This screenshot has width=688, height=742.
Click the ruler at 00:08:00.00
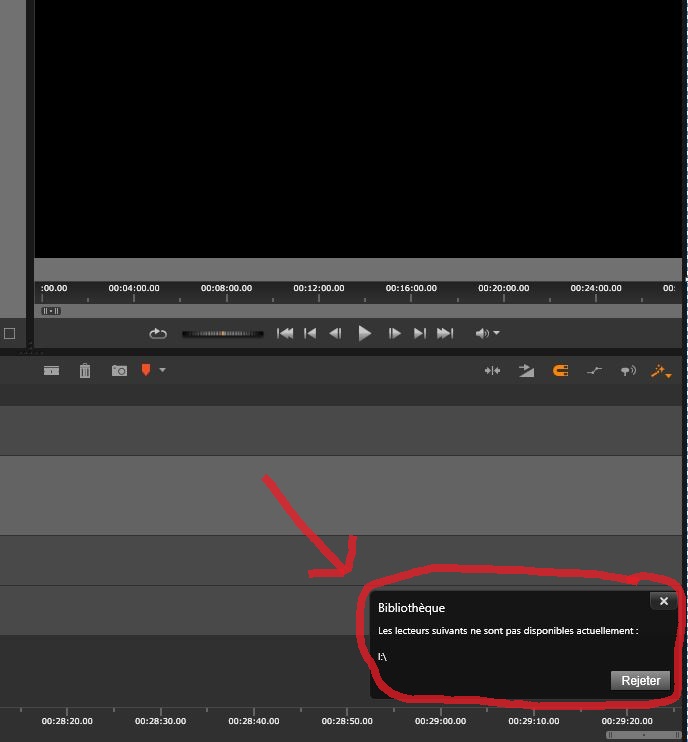[x=226, y=288]
